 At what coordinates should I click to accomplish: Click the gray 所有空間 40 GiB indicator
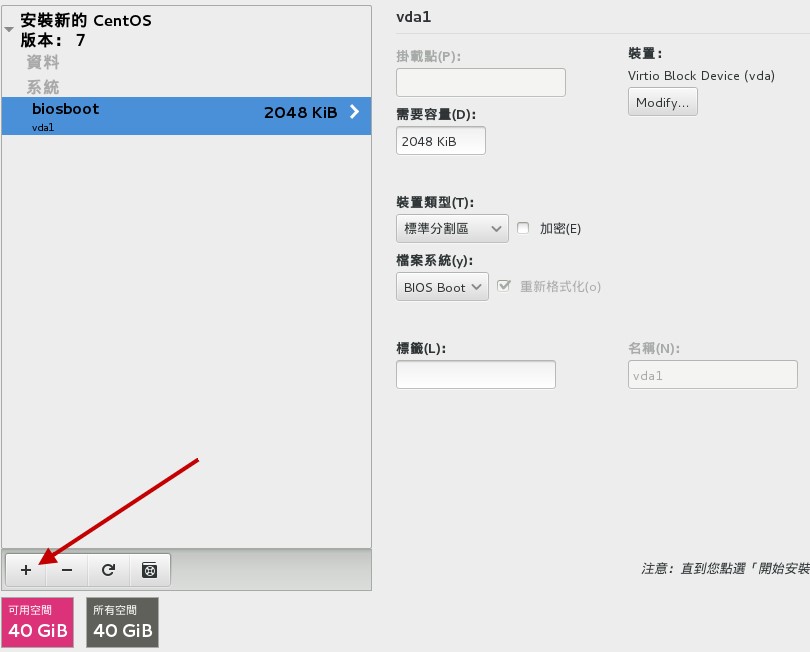122,621
